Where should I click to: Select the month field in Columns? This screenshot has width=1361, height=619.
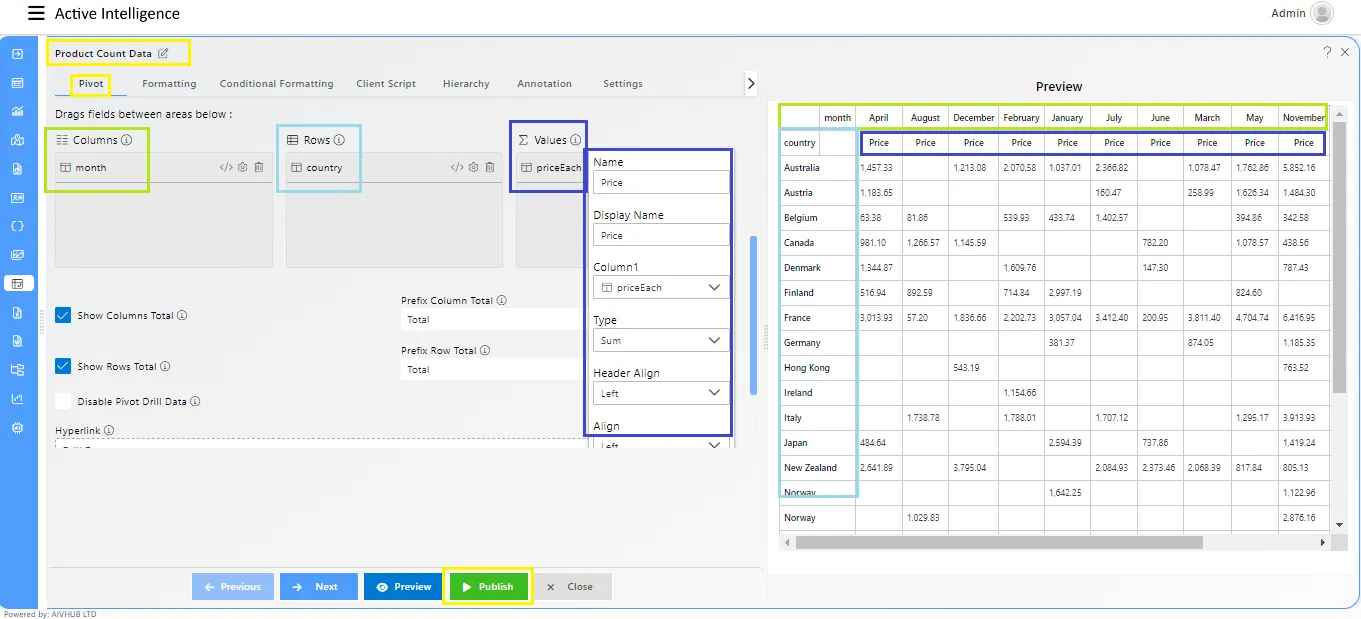(x=163, y=167)
